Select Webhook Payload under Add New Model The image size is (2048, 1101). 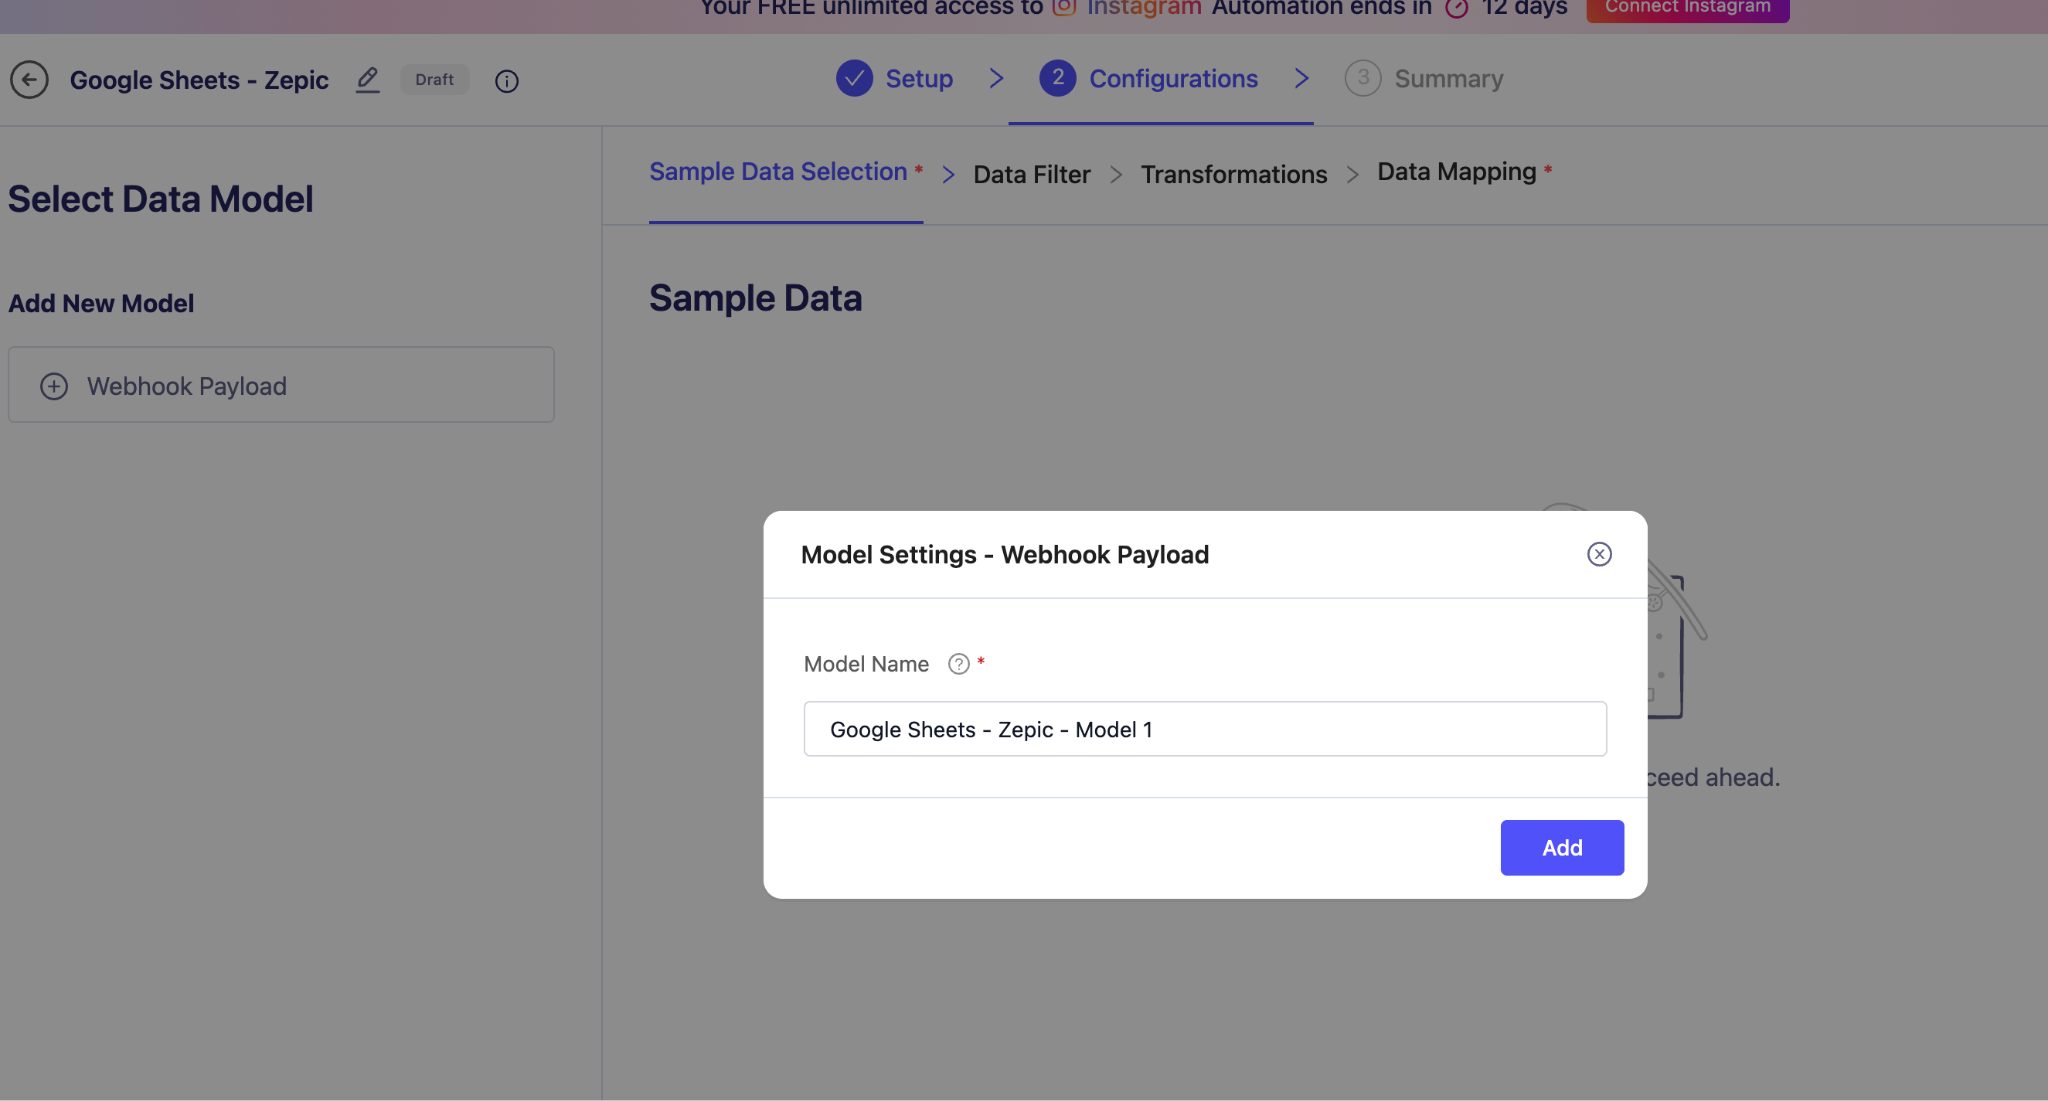[x=186, y=386]
